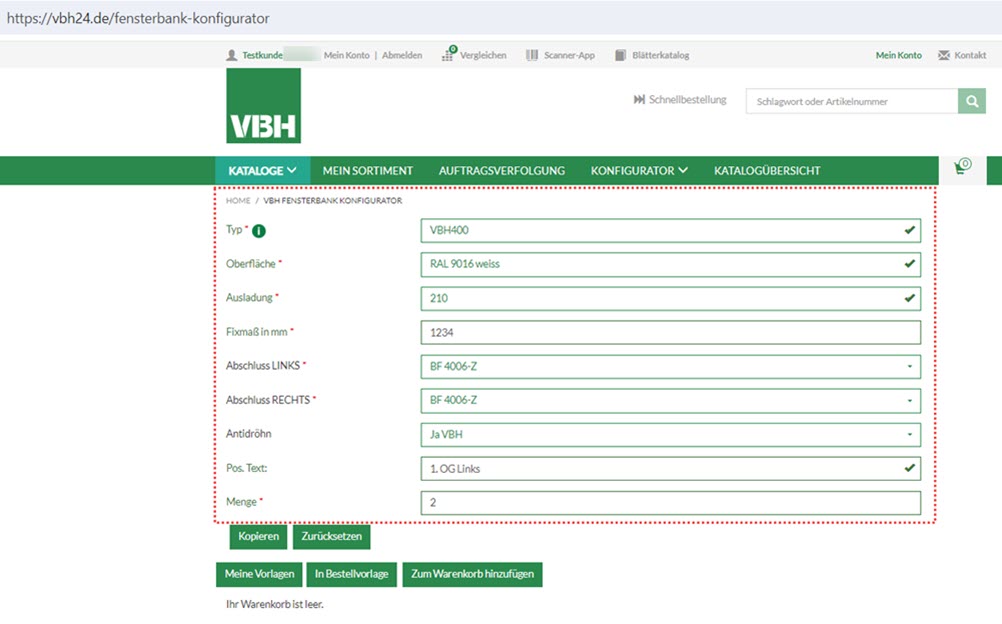Screen dimensions: 1002x624
Task: Click the Schnellbestellung fast-forward icon
Action: coord(639,100)
